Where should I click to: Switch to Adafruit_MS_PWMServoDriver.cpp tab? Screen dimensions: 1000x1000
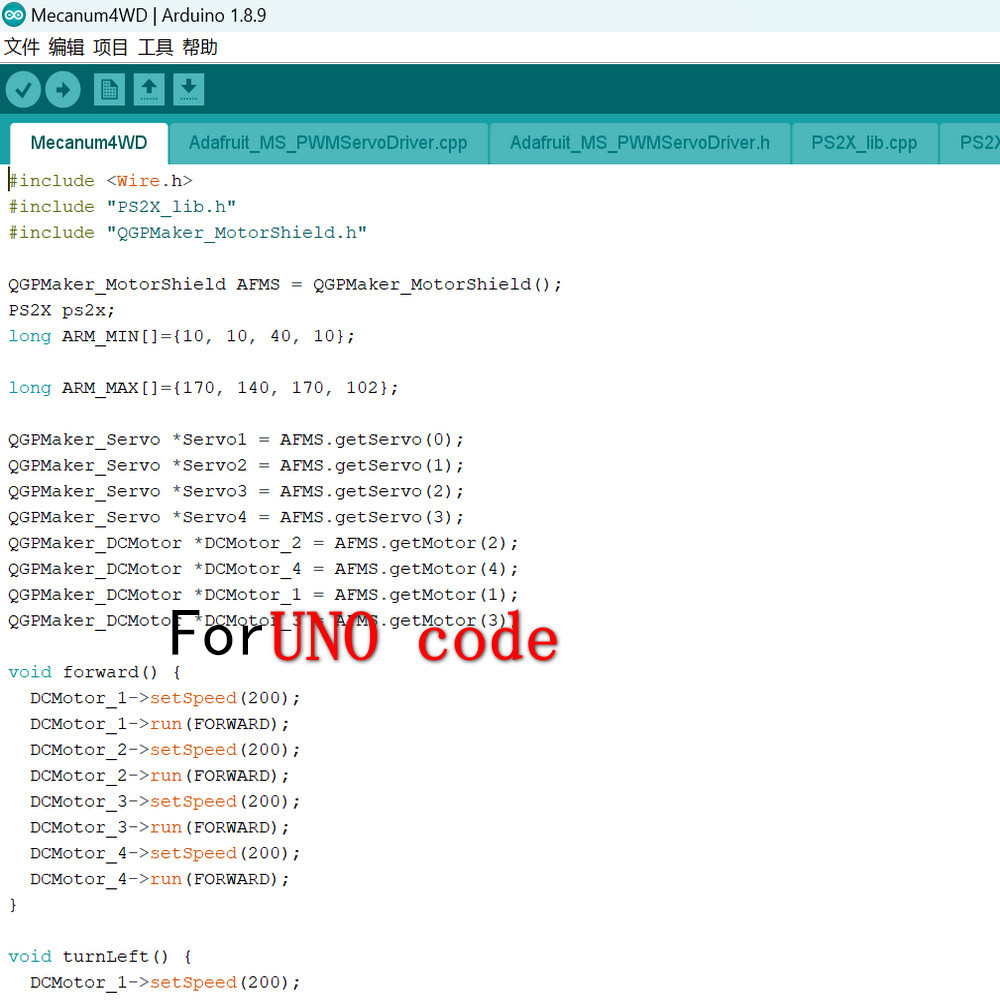tap(328, 143)
